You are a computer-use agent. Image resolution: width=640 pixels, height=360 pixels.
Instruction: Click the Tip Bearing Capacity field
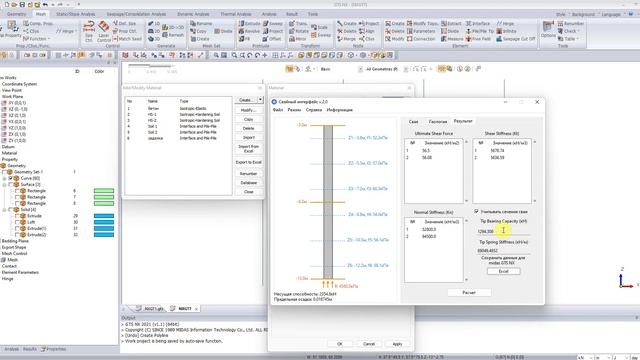click(503, 231)
